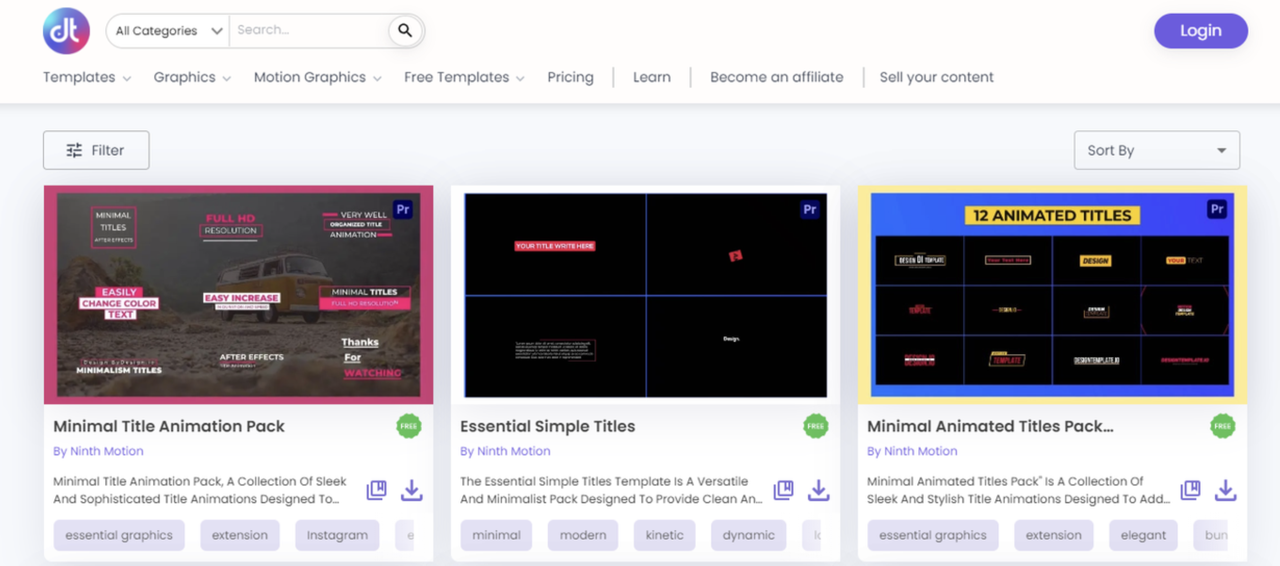Select the dynamic tag
Image resolution: width=1280 pixels, height=566 pixels.
pos(749,535)
